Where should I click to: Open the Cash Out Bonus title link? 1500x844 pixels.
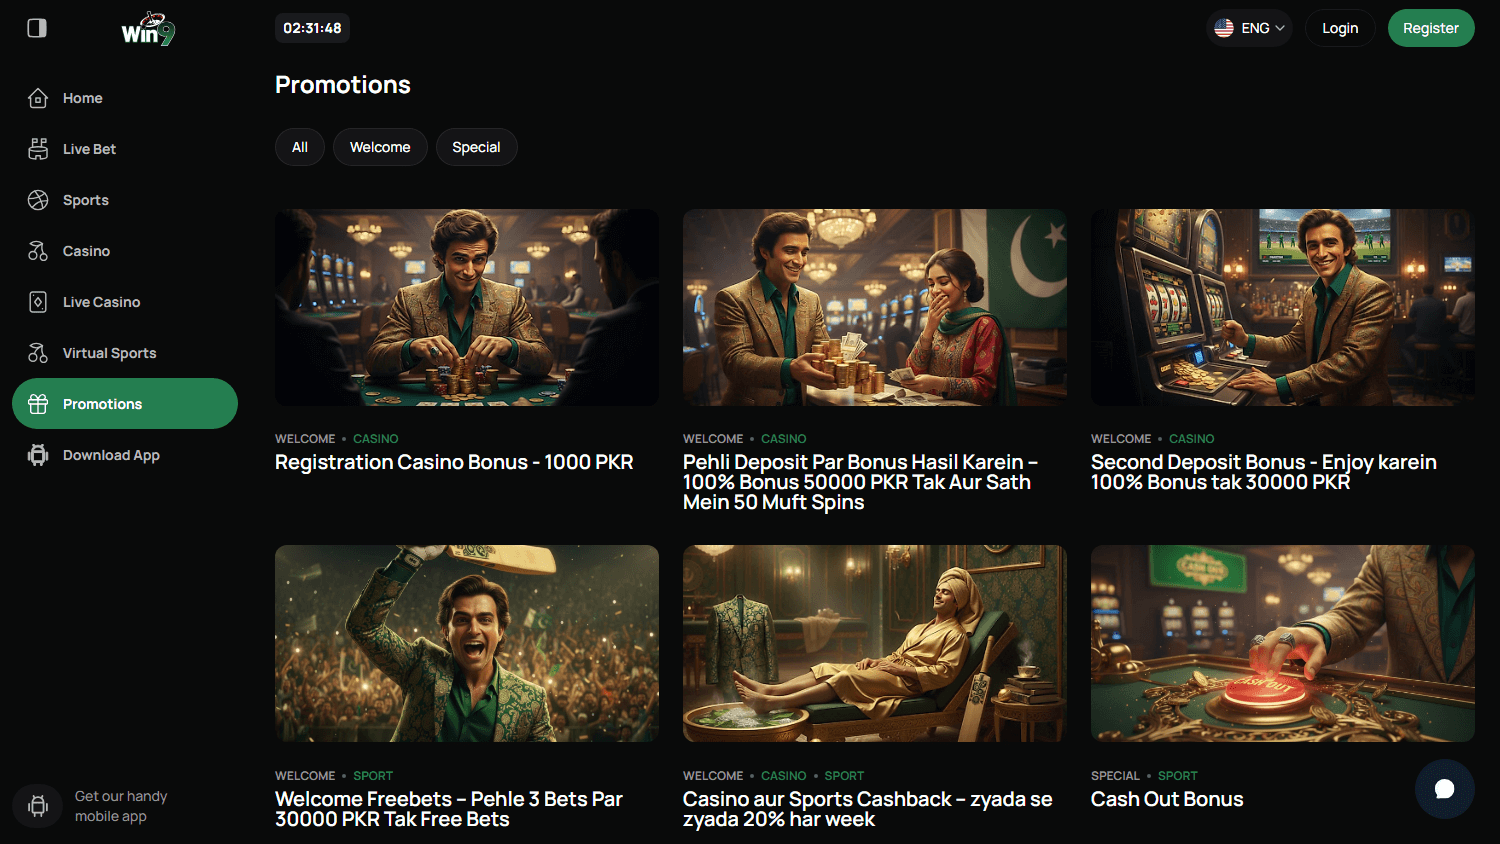[1166, 799]
